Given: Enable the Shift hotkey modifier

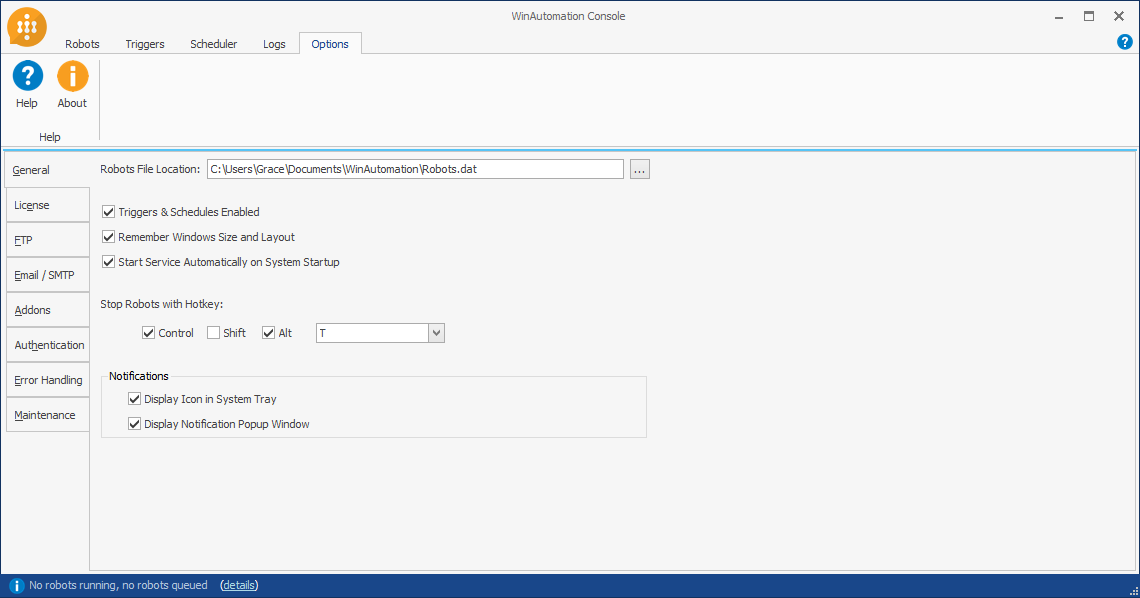Looking at the screenshot, I should pyautogui.click(x=213, y=333).
